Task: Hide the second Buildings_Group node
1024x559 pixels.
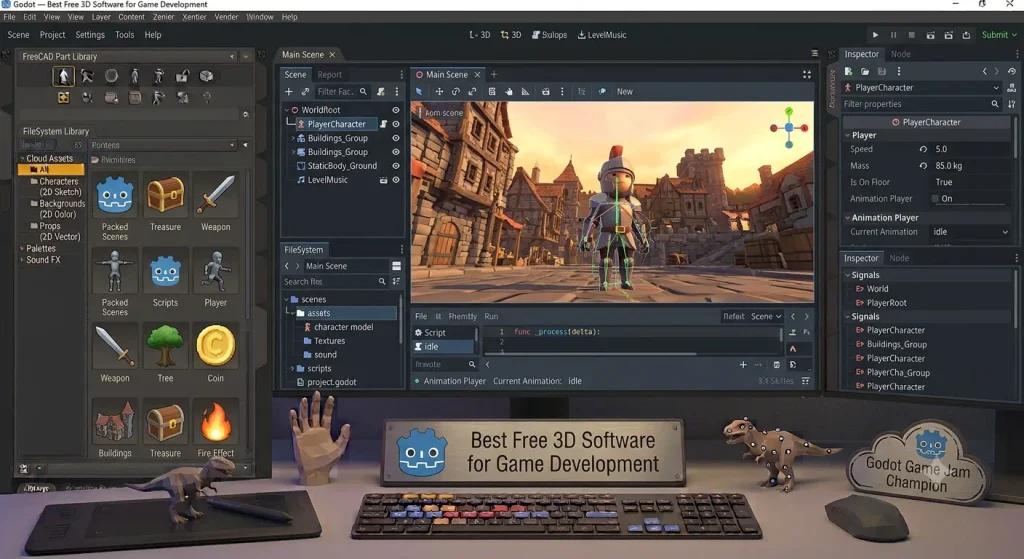Action: pyautogui.click(x=396, y=152)
